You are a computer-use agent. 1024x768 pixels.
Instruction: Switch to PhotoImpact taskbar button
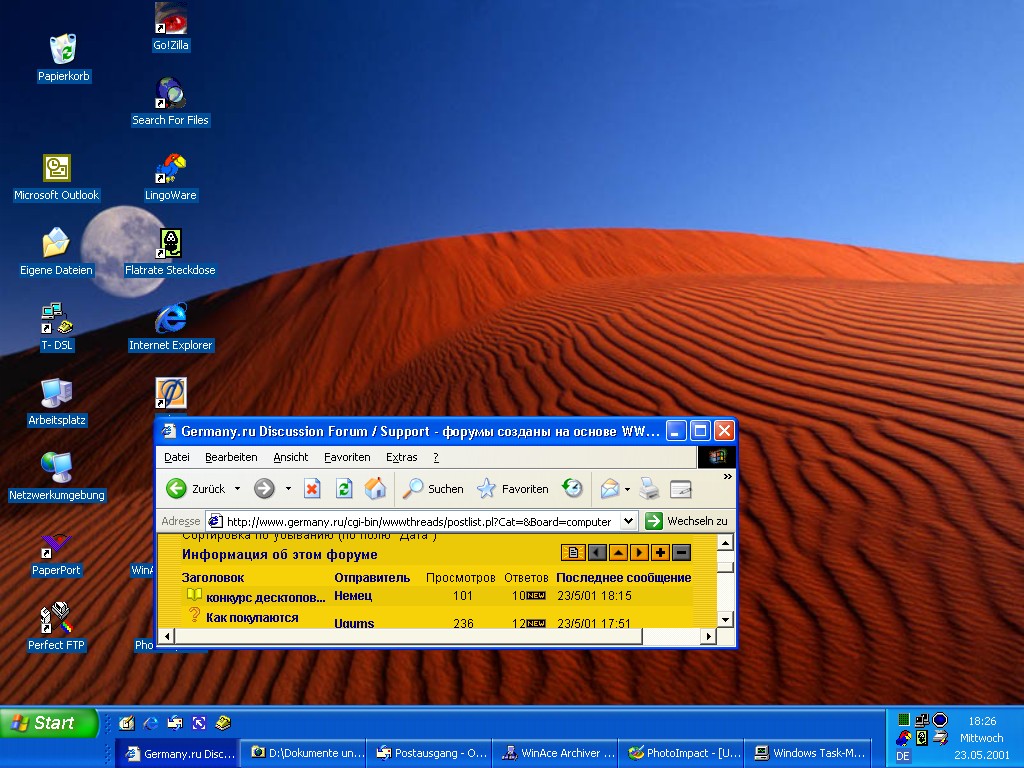[x=681, y=753]
